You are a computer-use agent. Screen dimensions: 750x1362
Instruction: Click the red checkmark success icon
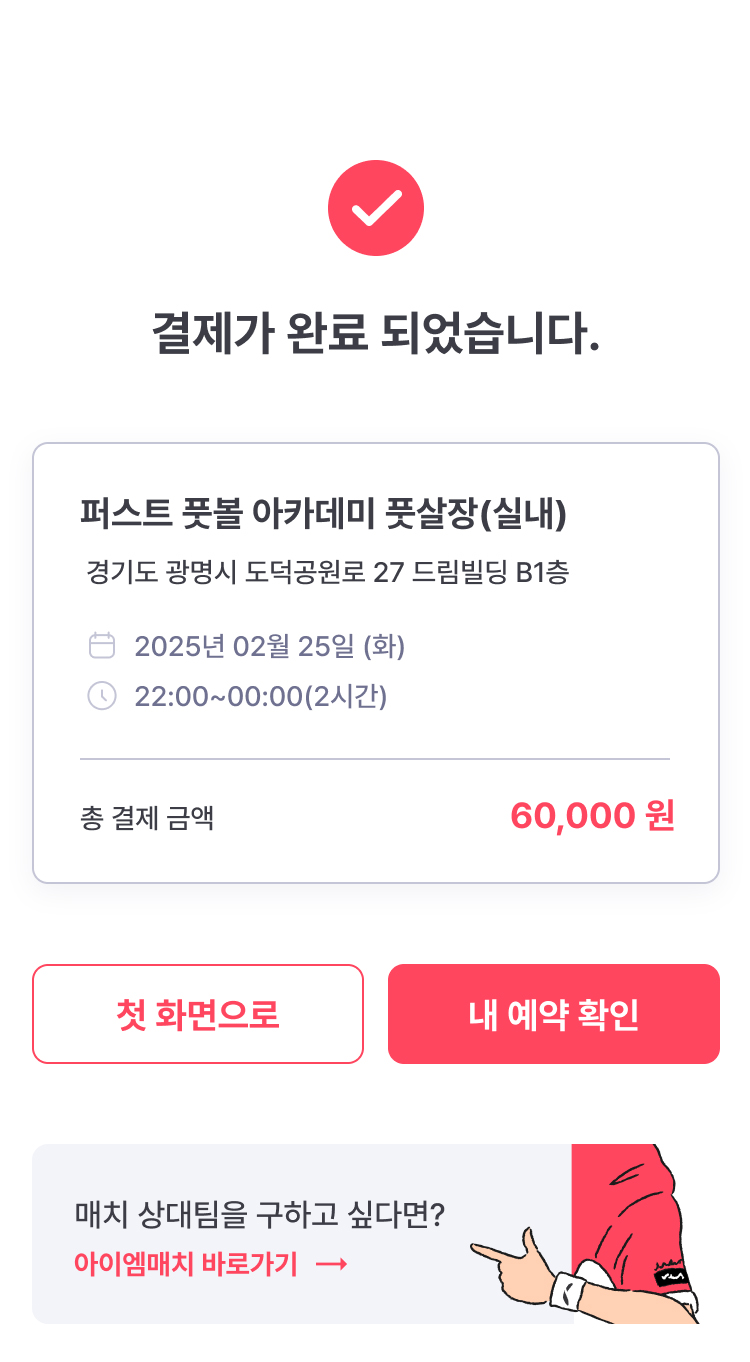(375, 208)
